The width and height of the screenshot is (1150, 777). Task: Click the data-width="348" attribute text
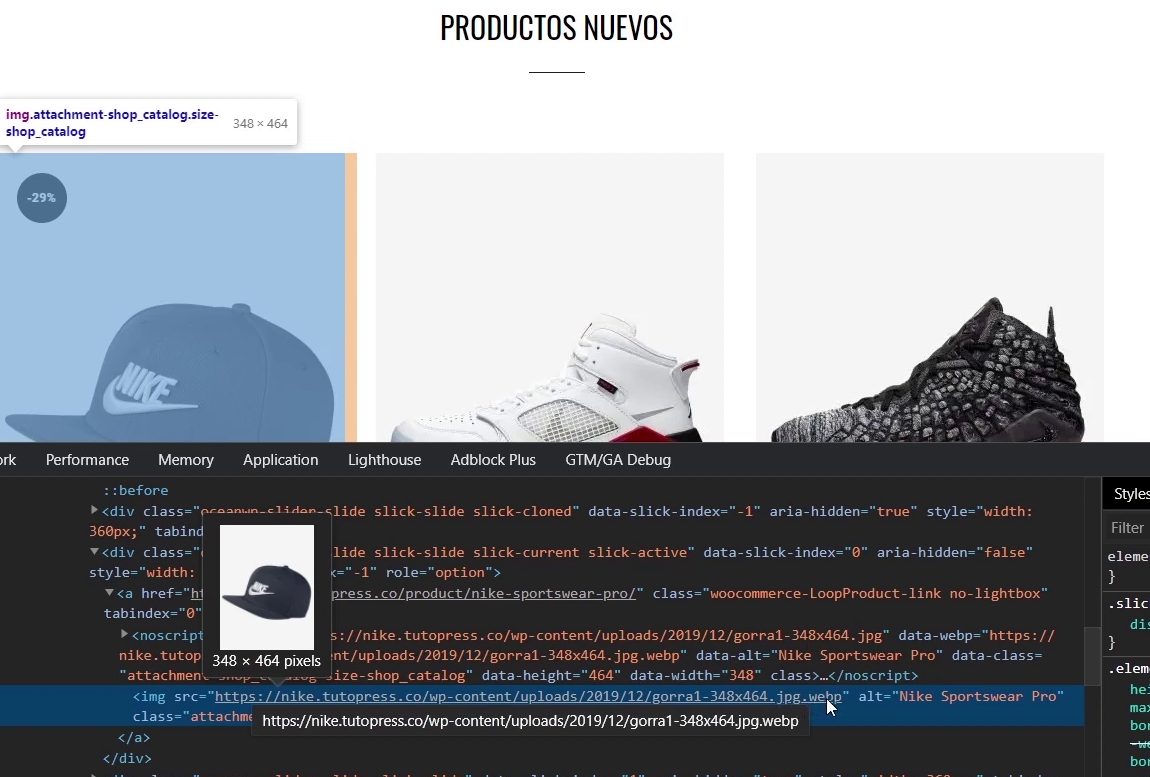pyautogui.click(x=695, y=676)
